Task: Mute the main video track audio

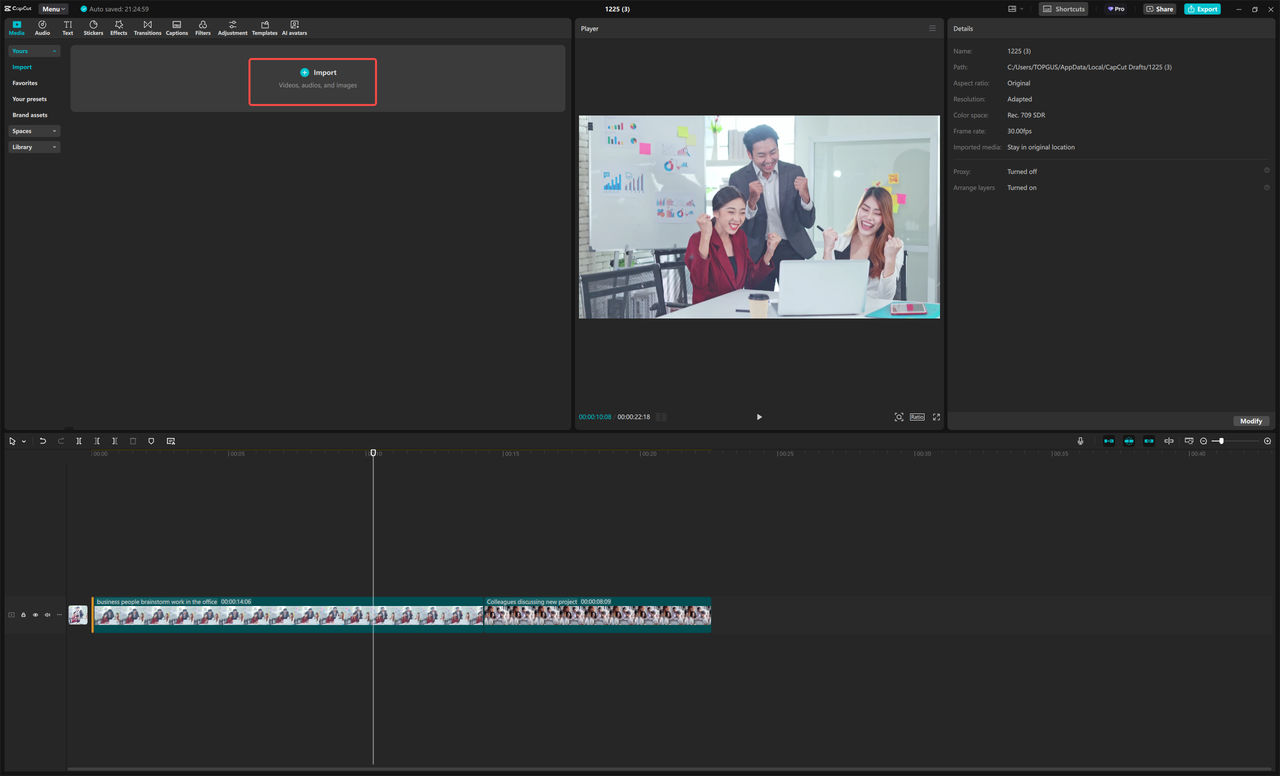Action: click(x=47, y=615)
